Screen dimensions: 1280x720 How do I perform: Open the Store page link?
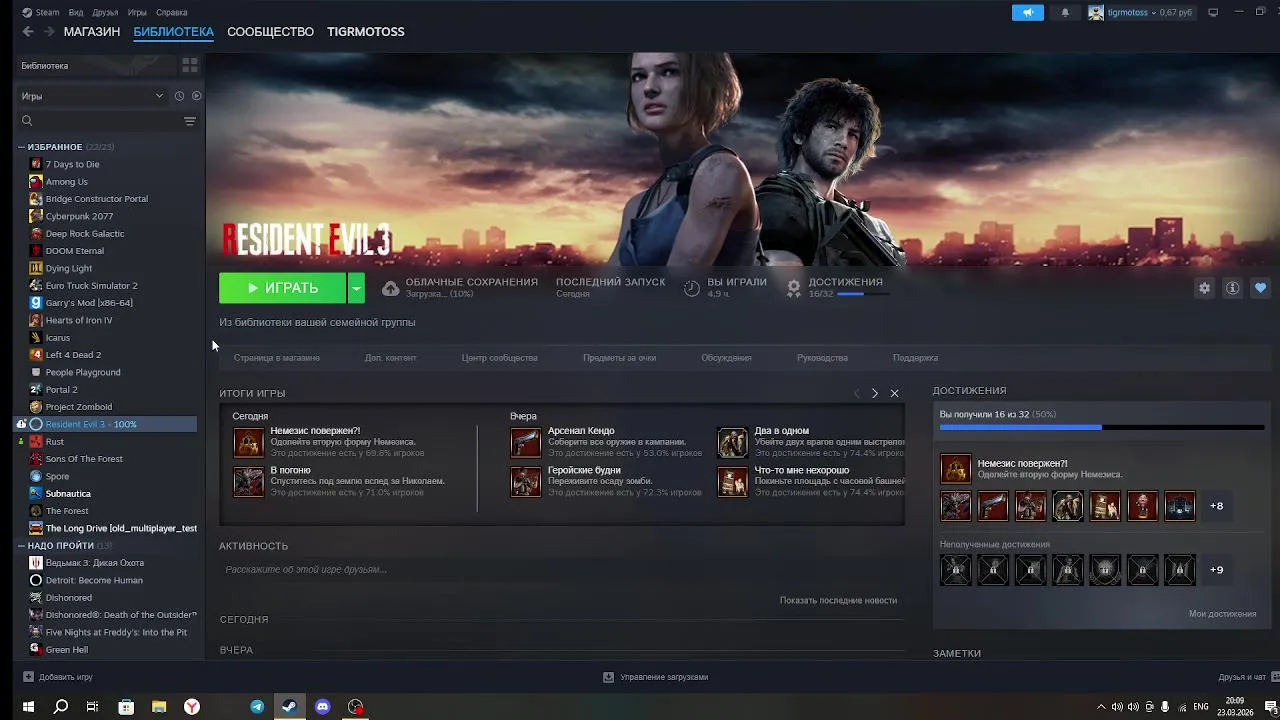click(277, 358)
